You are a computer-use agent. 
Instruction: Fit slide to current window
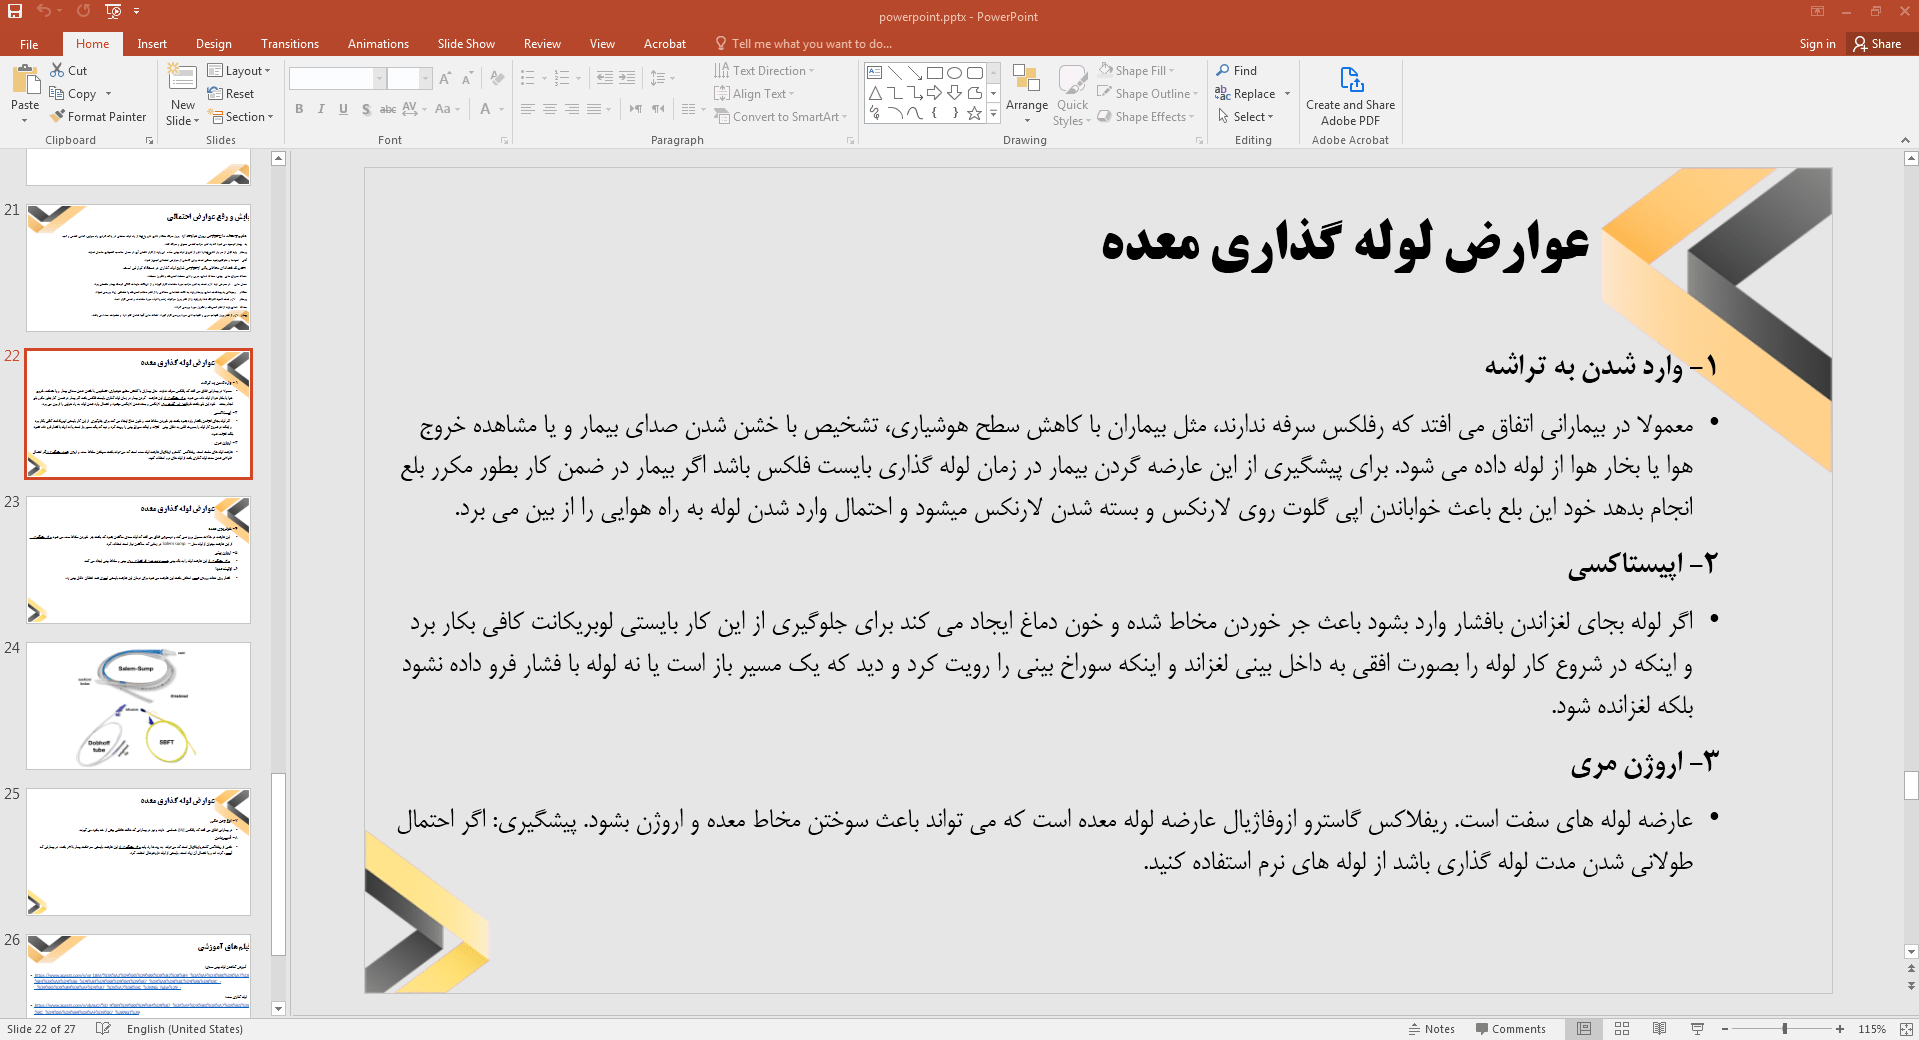click(x=1907, y=1029)
